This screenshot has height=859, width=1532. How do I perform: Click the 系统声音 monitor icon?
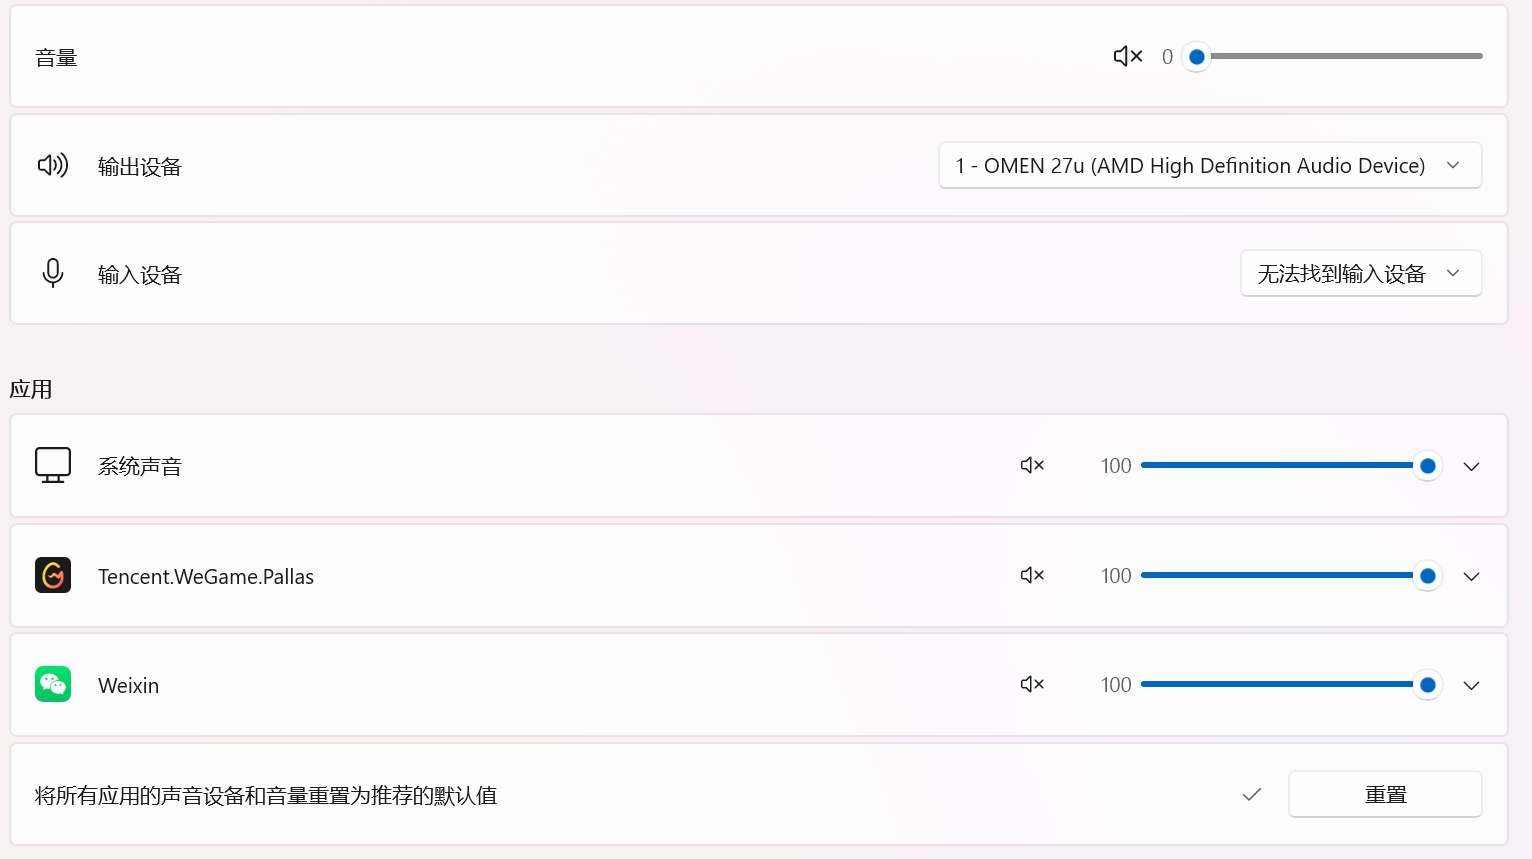(53, 465)
